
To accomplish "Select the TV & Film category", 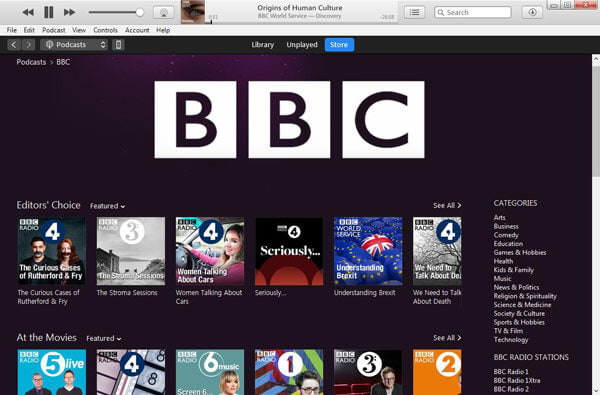I will (508, 331).
